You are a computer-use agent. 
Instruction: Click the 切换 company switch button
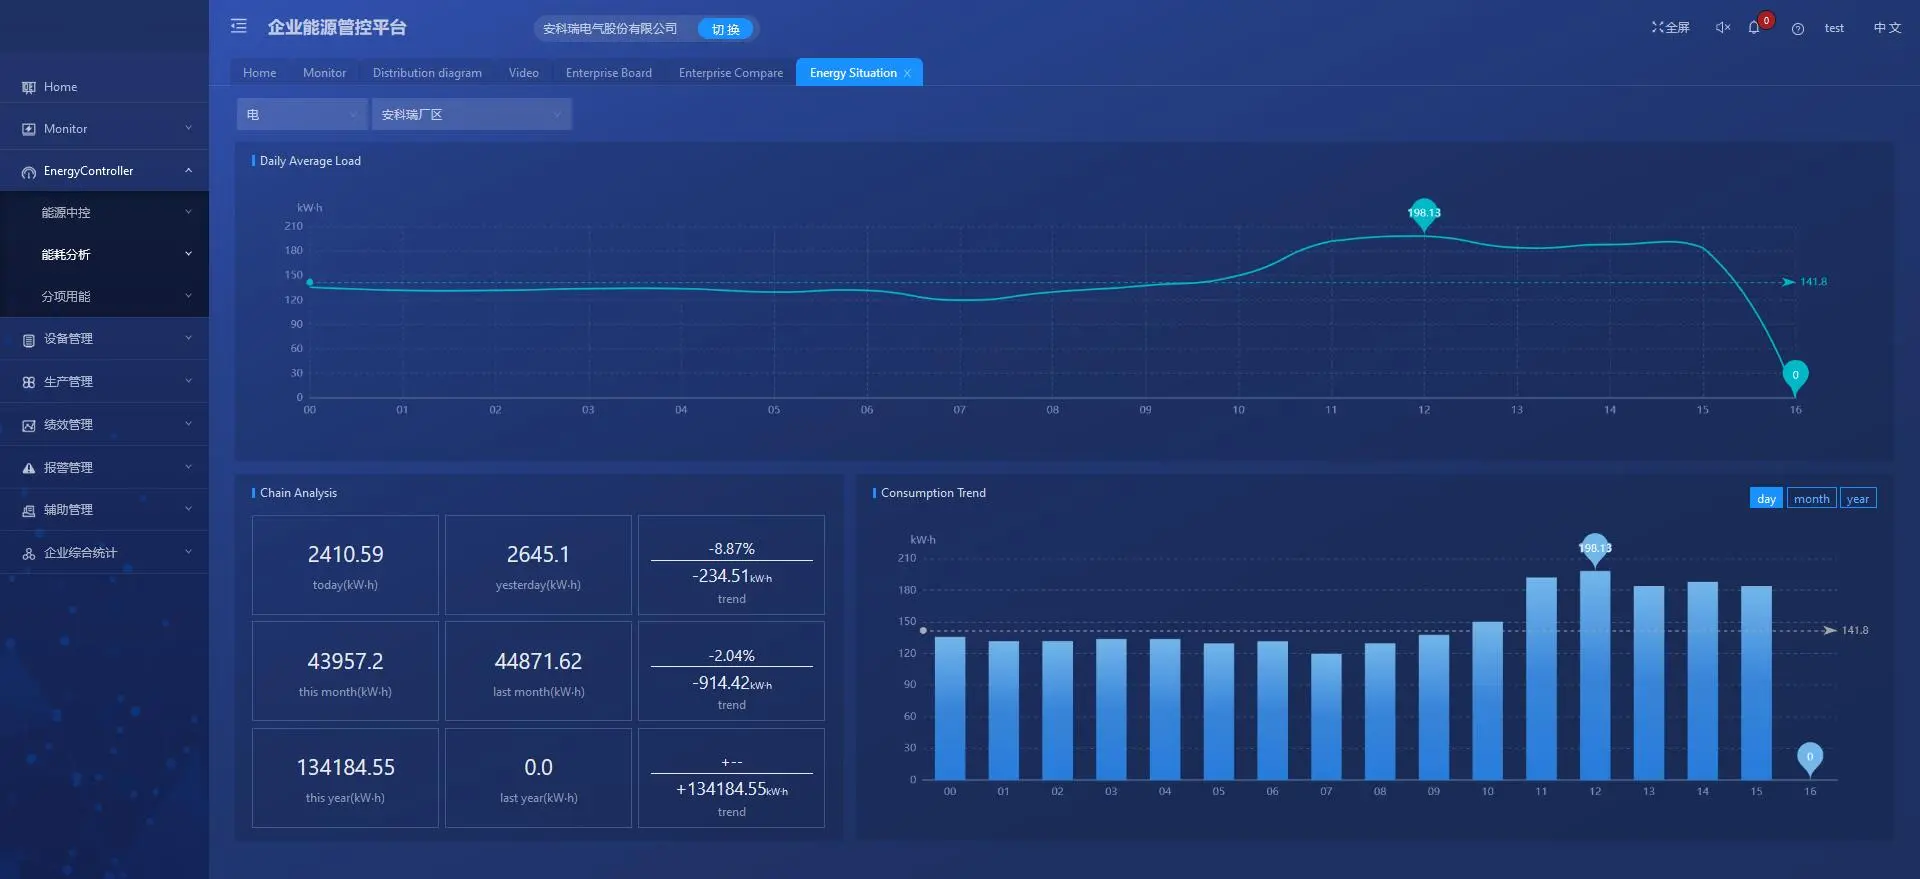(x=726, y=29)
